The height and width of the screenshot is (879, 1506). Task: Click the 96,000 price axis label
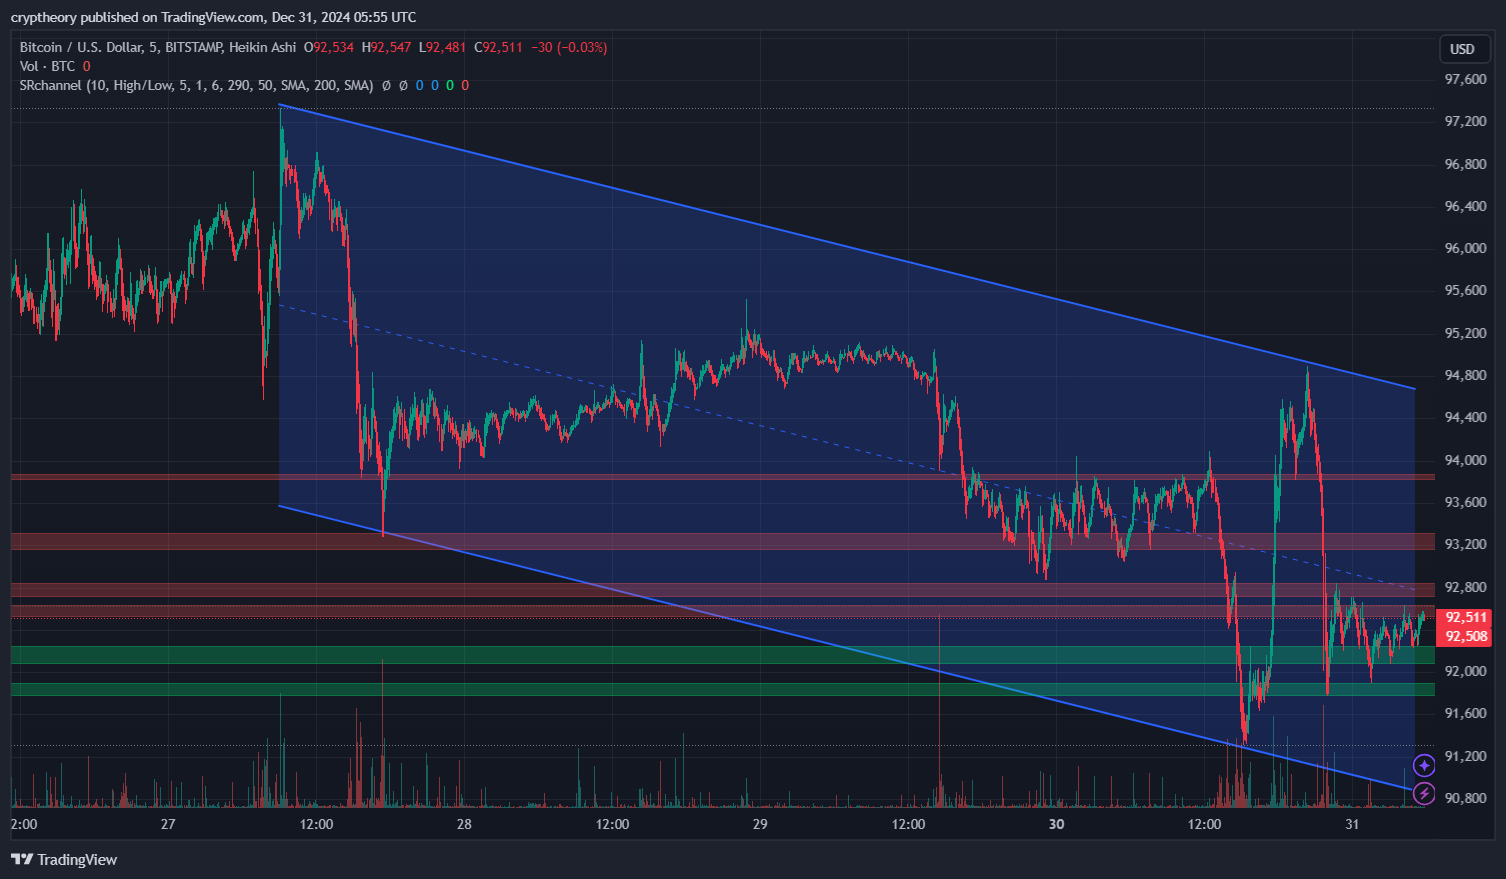coord(1466,248)
